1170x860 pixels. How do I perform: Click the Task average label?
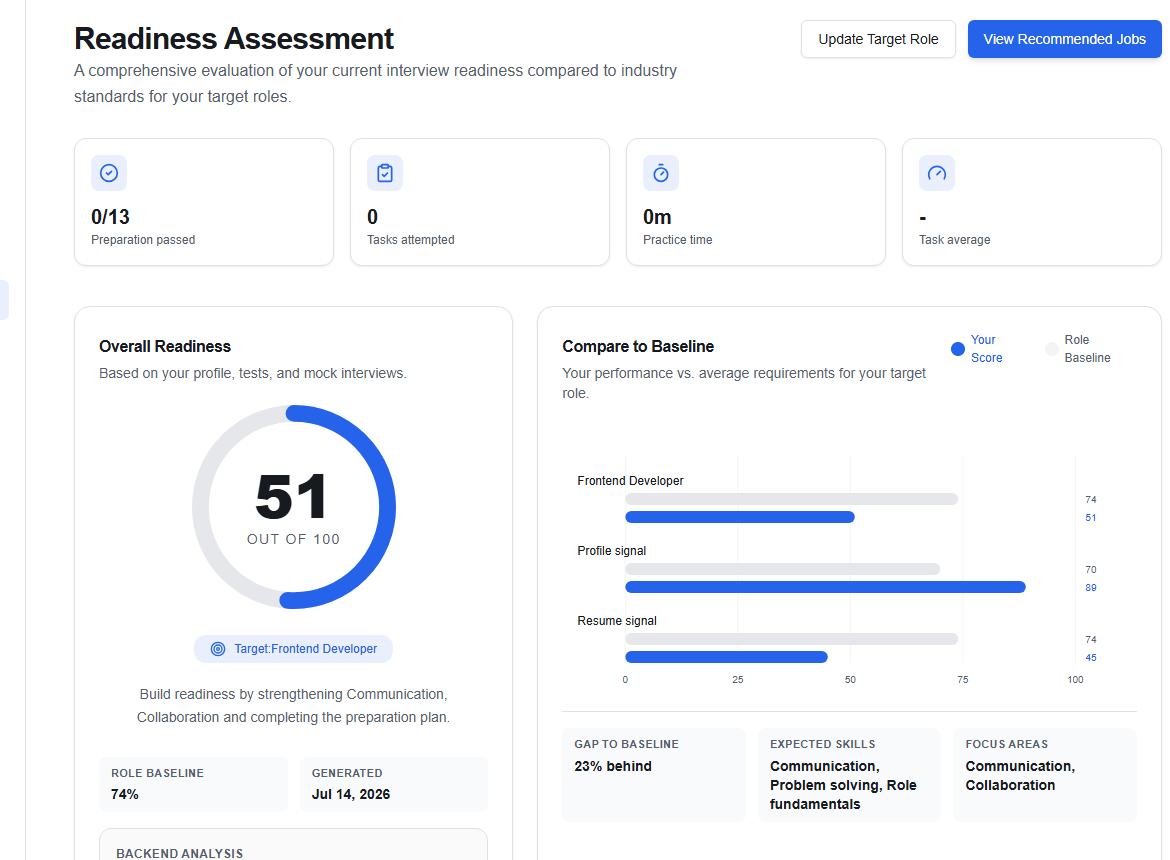point(954,239)
